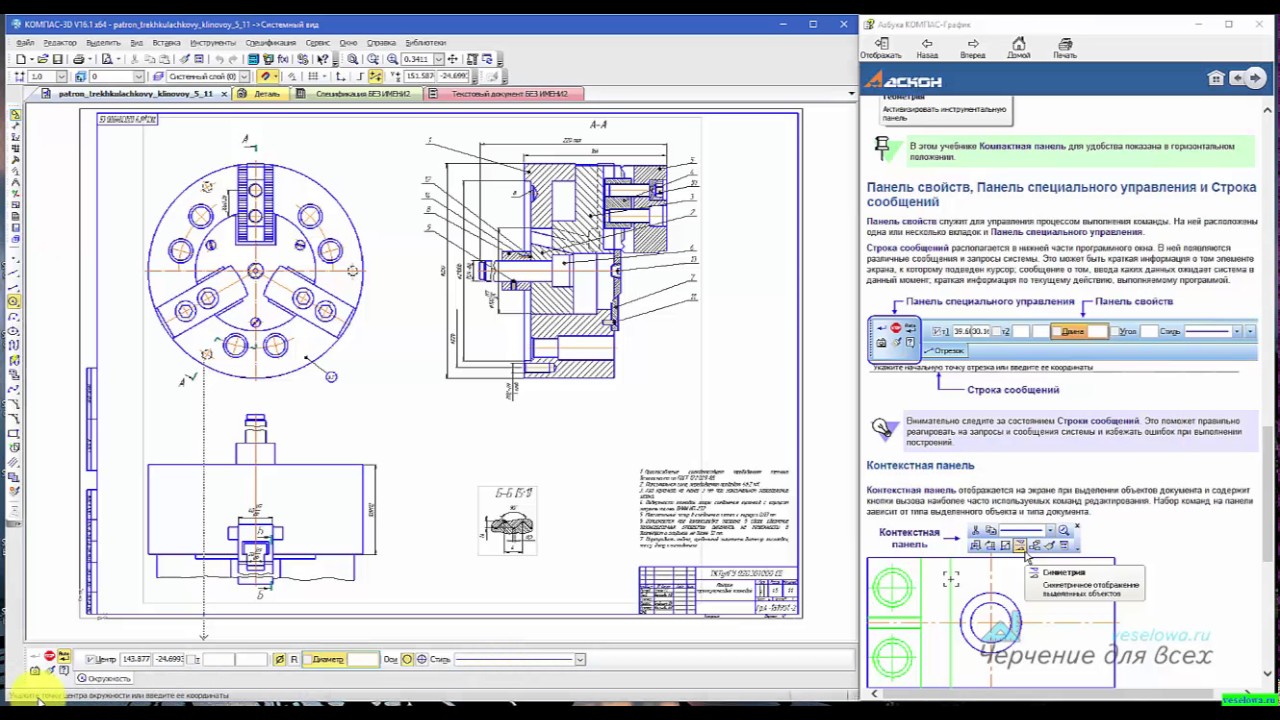
Task: Select radius R input mode button
Action: (x=294, y=659)
